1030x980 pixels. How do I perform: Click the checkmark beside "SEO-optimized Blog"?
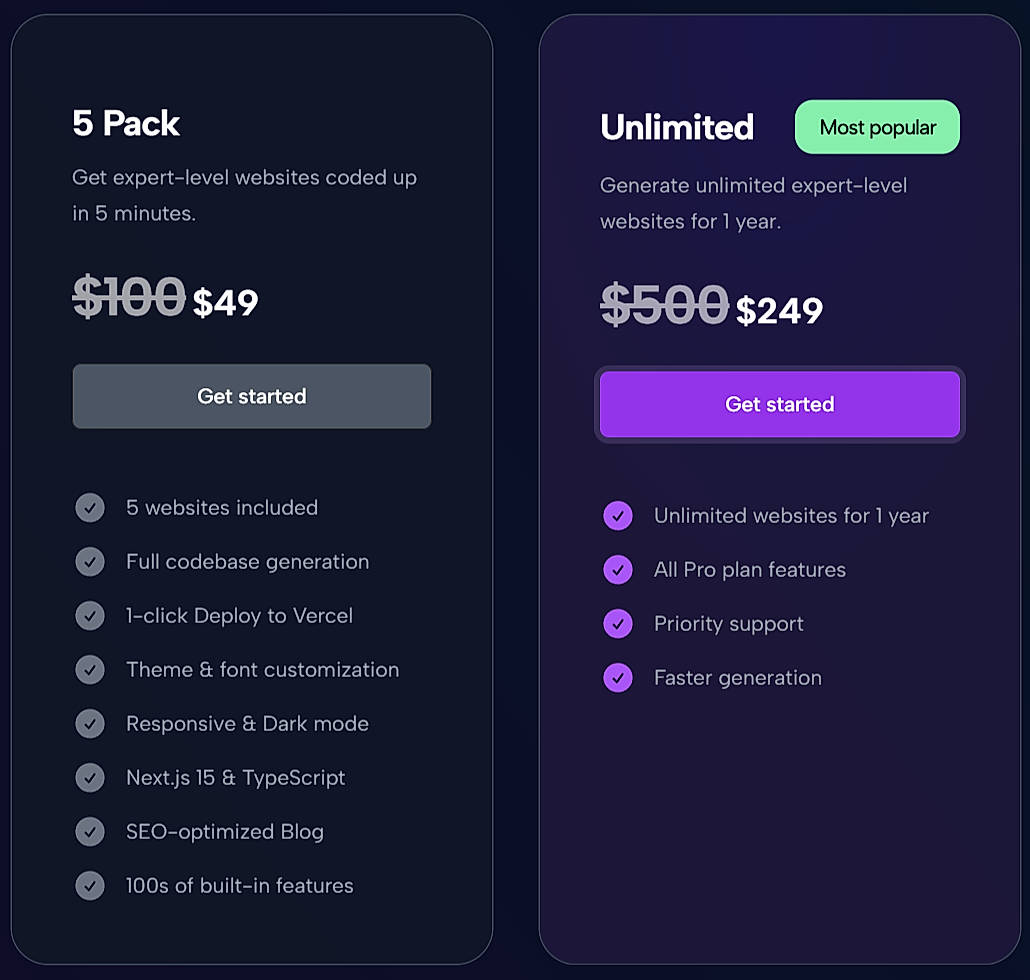tap(90, 832)
